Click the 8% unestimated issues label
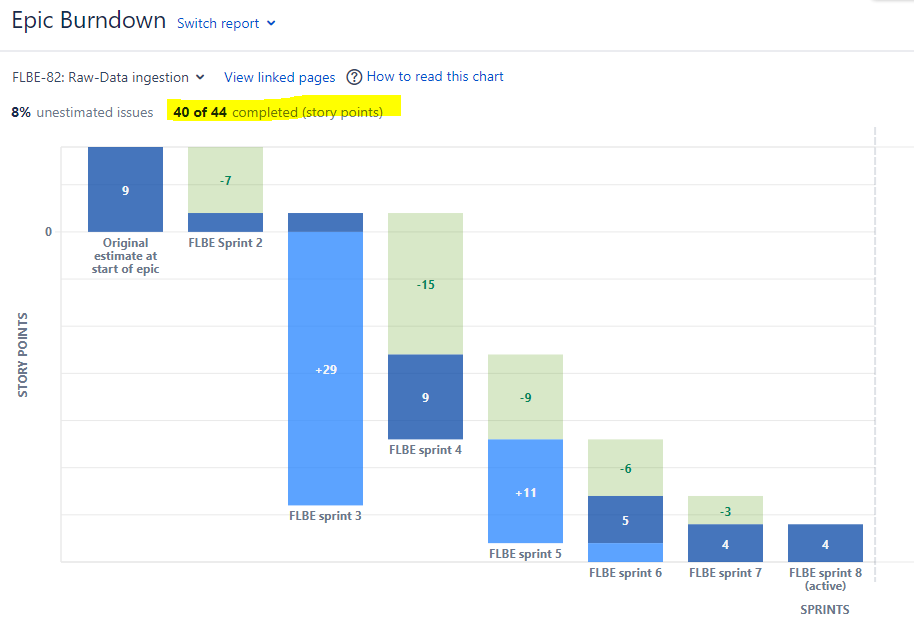Screen dimensions: 914x627 (x=82, y=112)
